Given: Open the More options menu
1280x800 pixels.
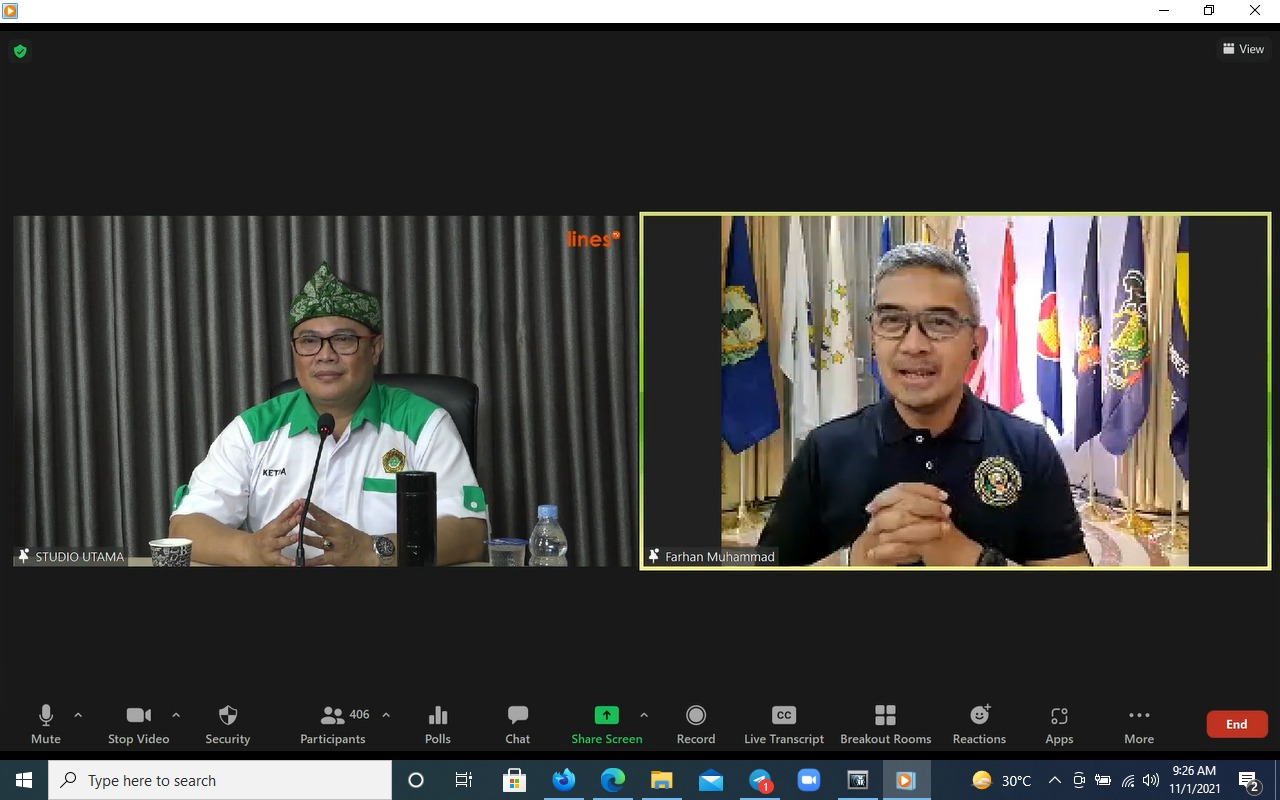Looking at the screenshot, I should click(1139, 725).
